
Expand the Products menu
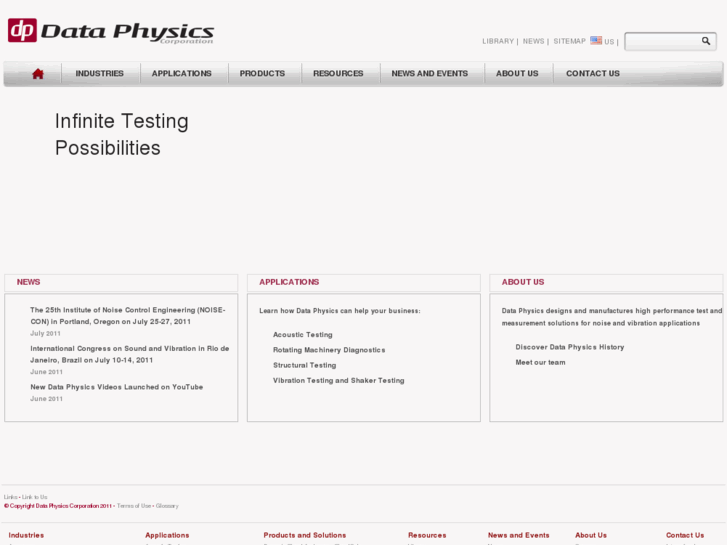click(262, 73)
